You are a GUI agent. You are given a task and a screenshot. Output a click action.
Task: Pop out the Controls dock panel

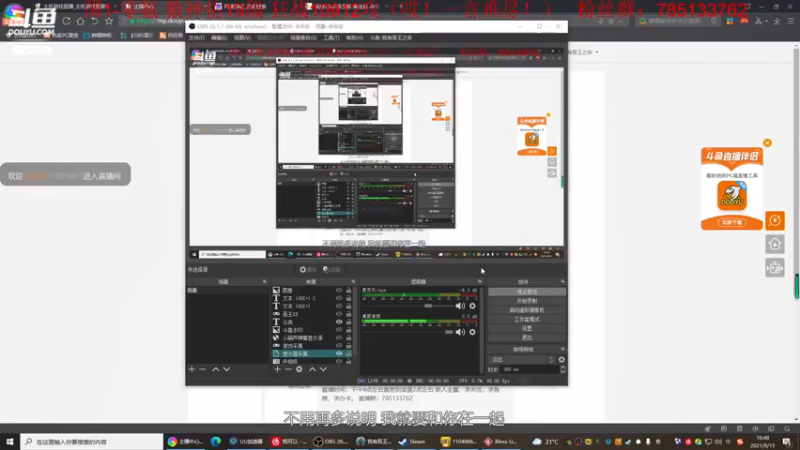click(x=562, y=282)
